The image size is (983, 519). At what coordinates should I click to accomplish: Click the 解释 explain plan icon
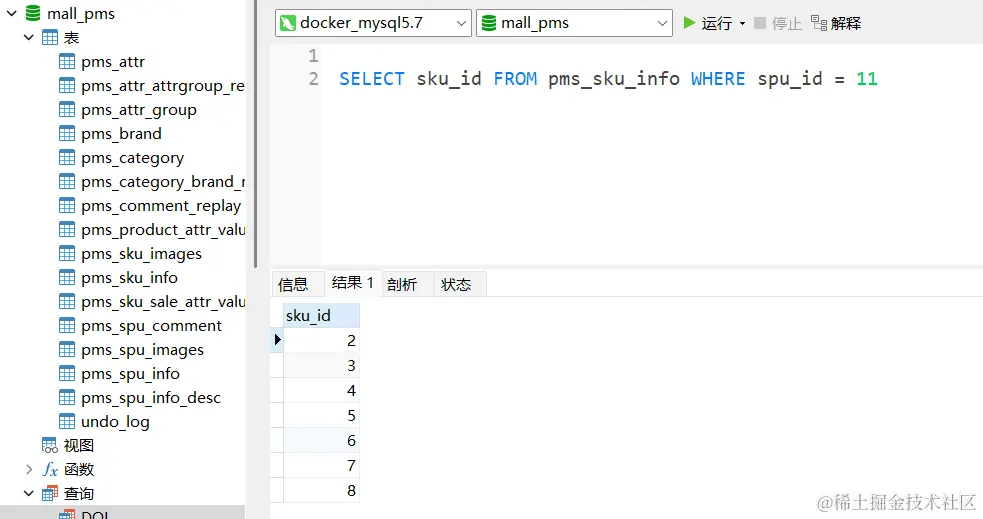[x=819, y=23]
